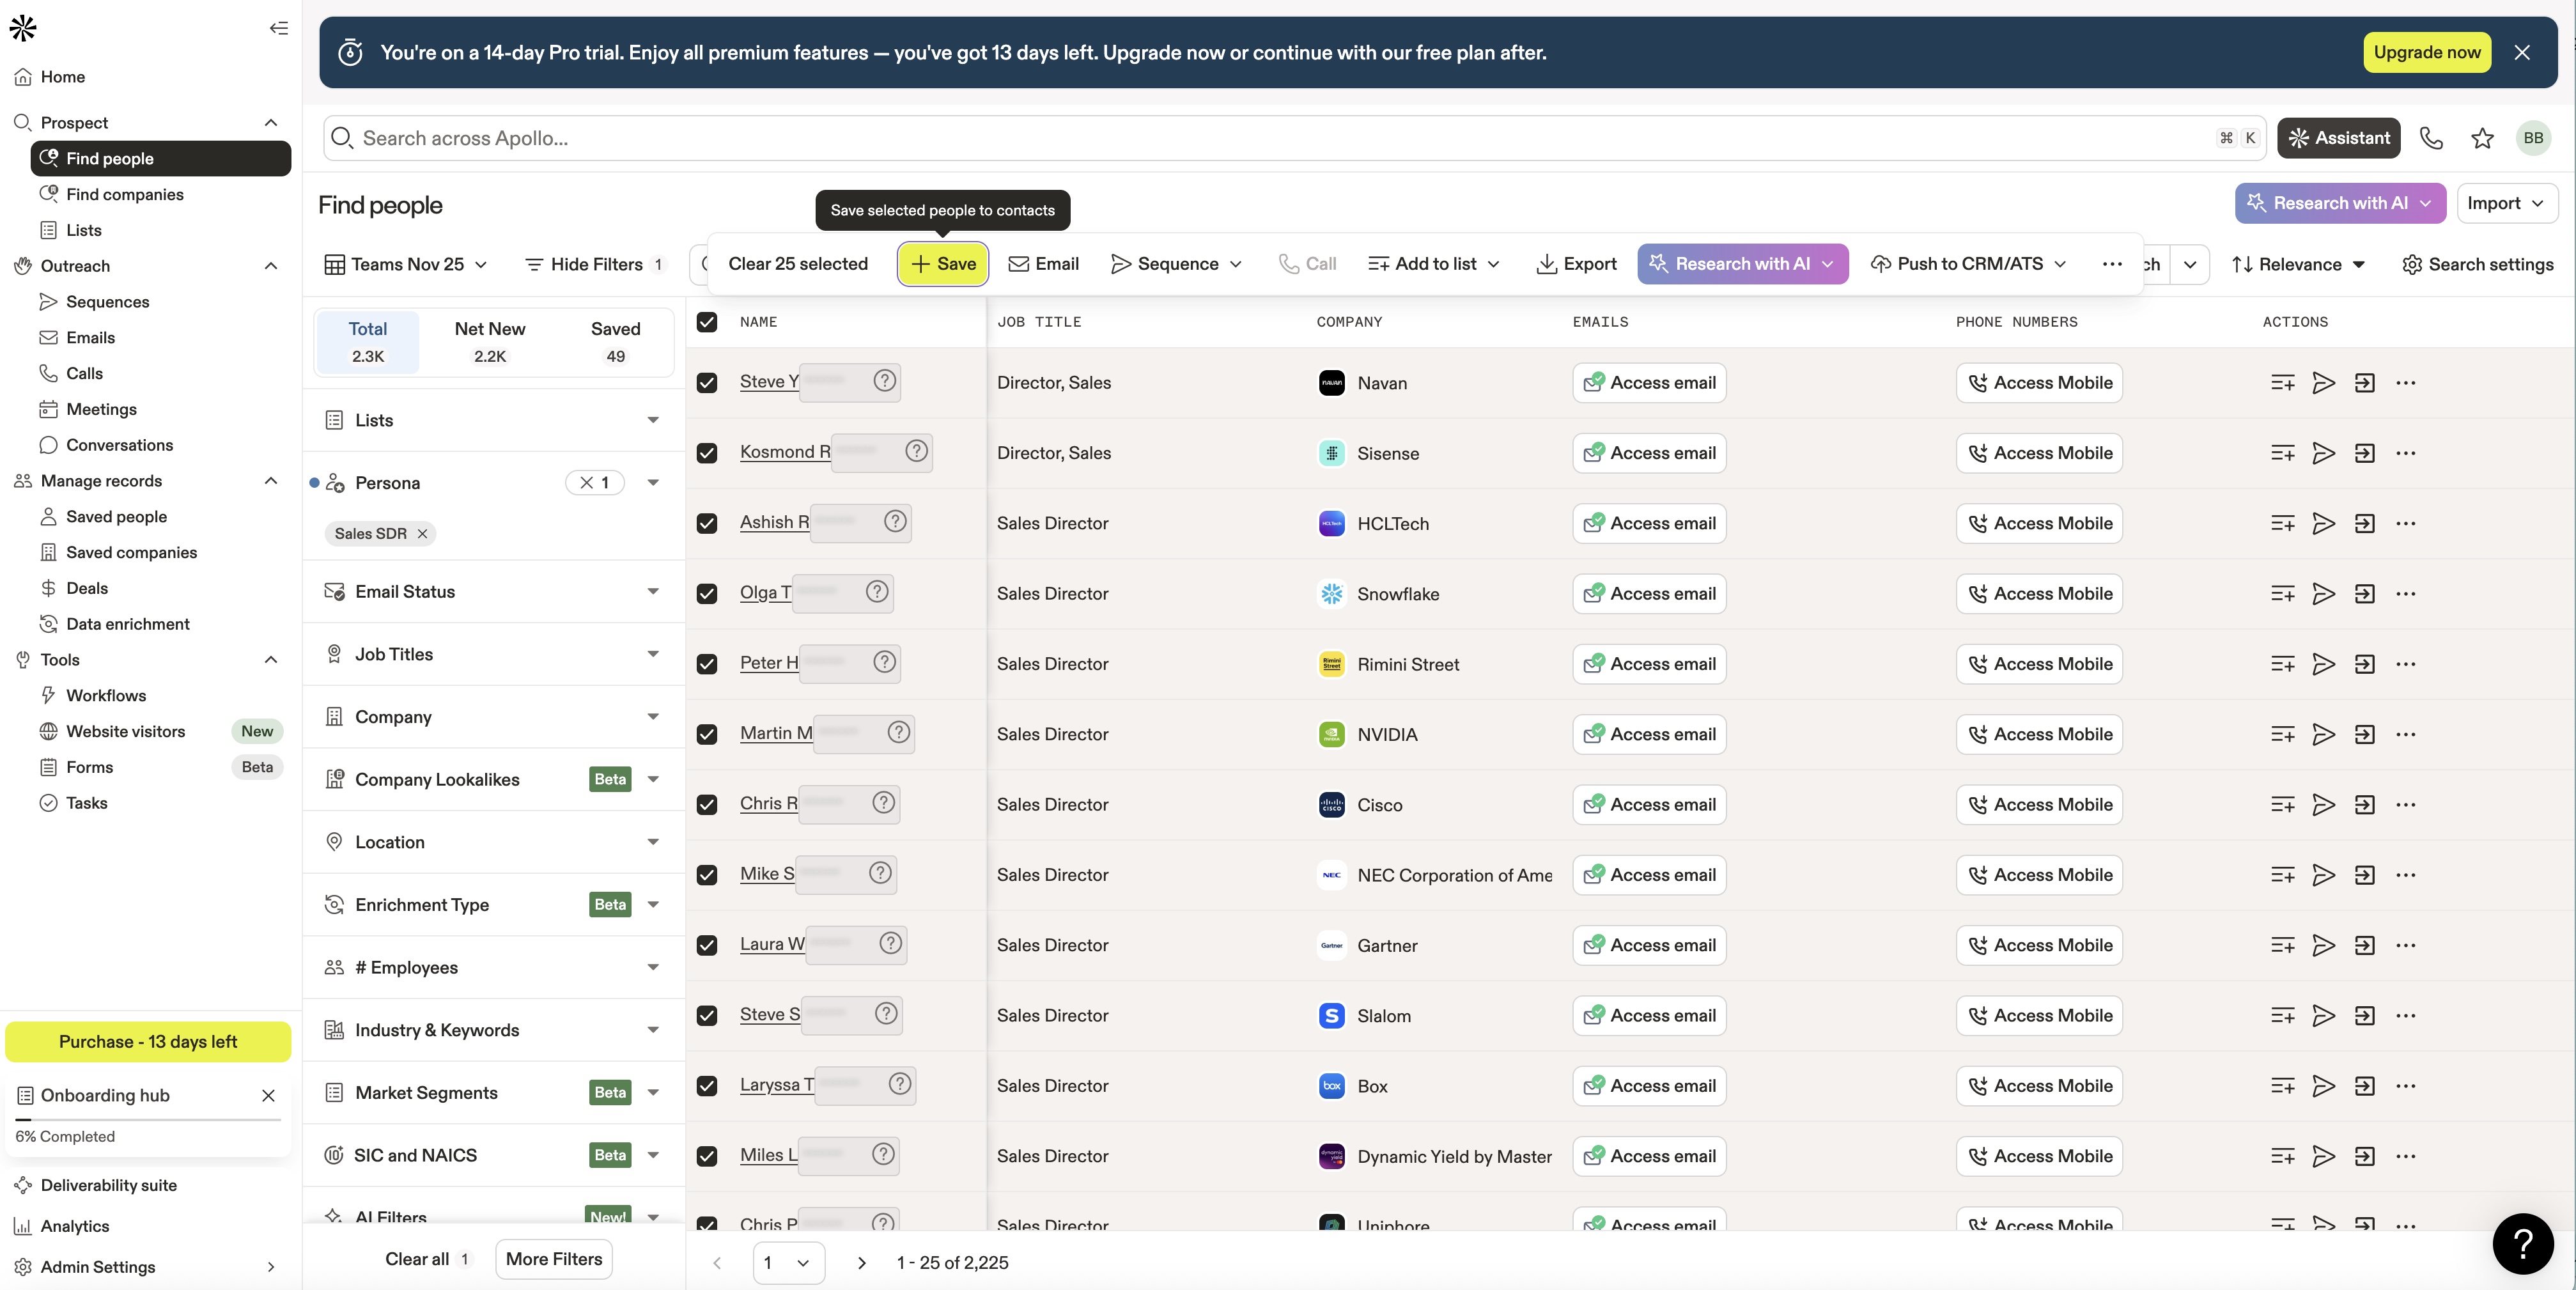Uncheck the Kosmond R row checkbox
The width and height of the screenshot is (2576, 1290).
point(707,453)
